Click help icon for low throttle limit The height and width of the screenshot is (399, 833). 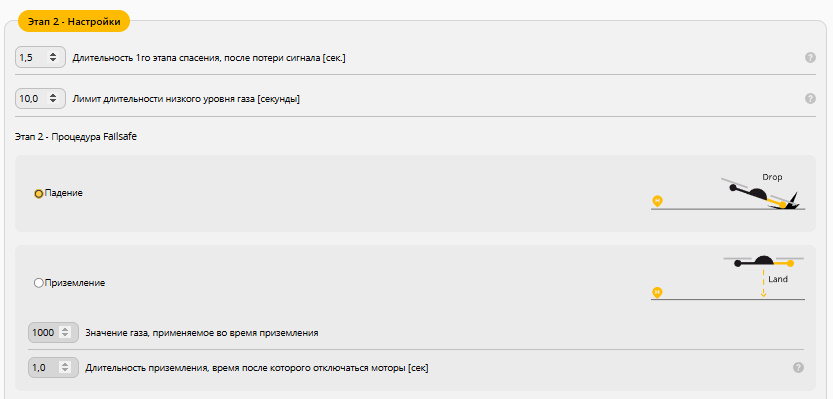810,98
